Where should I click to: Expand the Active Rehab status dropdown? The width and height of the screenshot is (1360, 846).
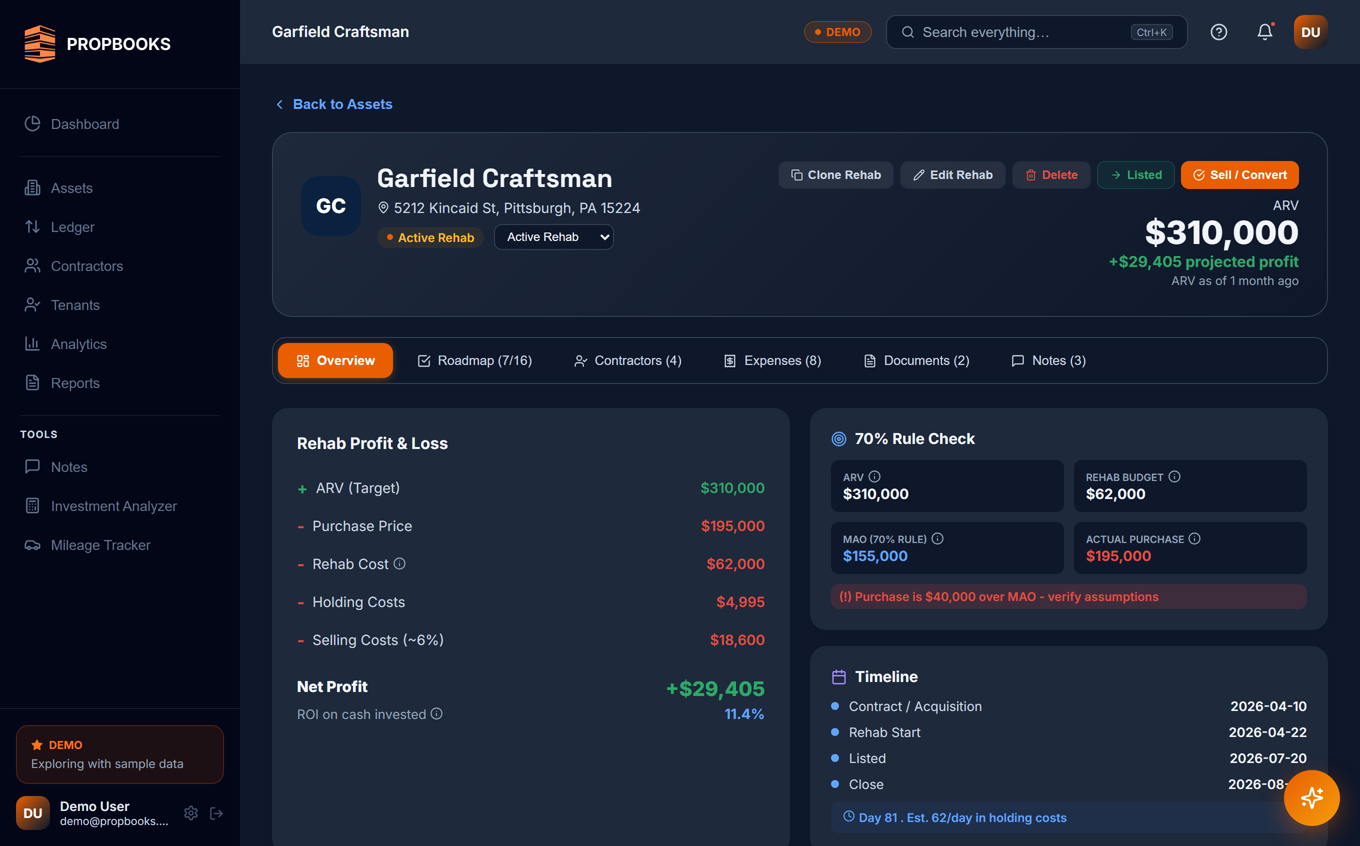[x=554, y=237]
